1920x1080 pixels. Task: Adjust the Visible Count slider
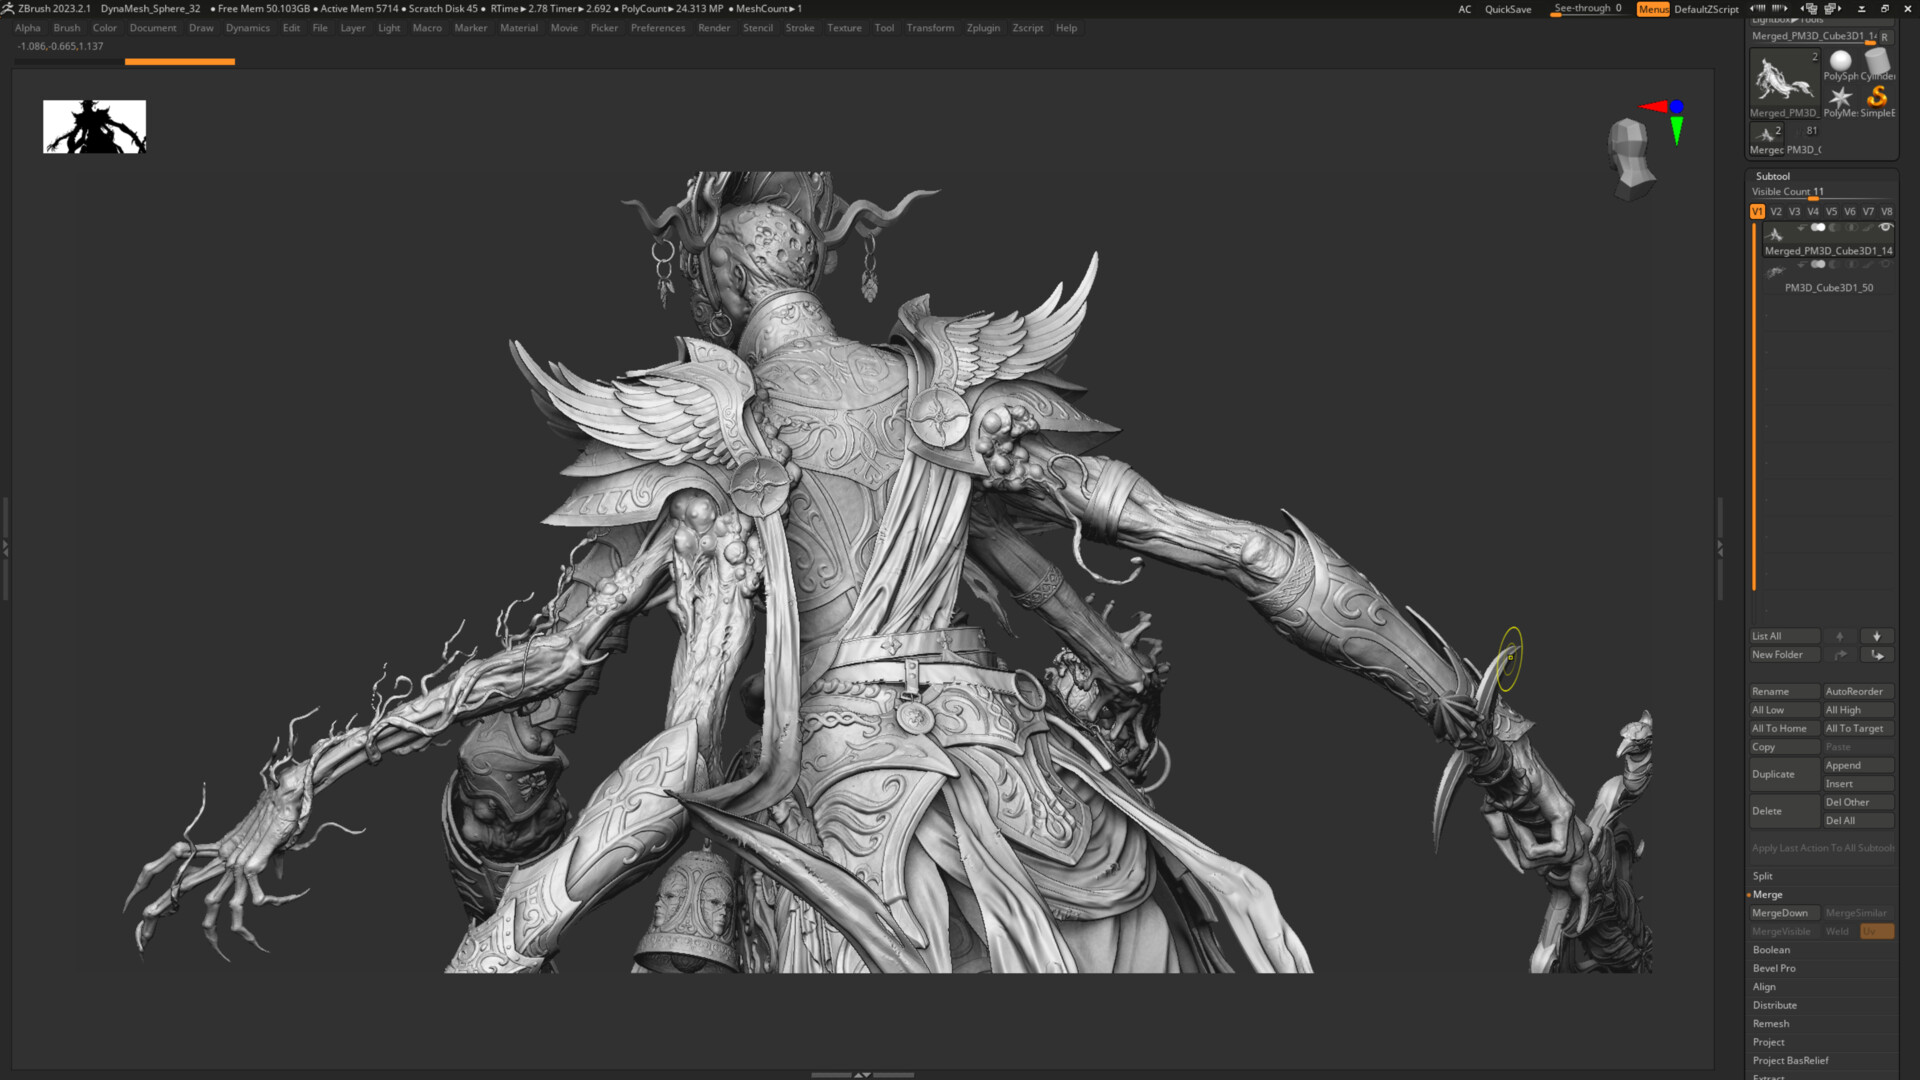(1813, 197)
